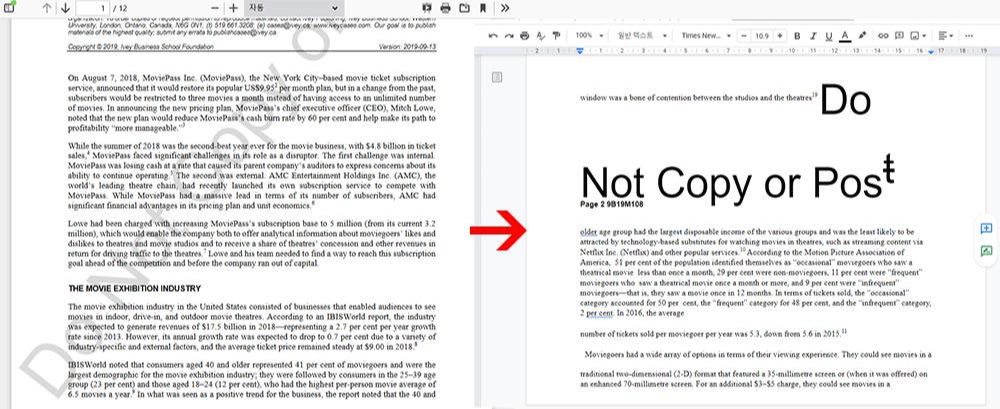Viewport: 1000px width, 409px height.
Task: Toggle italic formatting
Action: tap(813, 36)
